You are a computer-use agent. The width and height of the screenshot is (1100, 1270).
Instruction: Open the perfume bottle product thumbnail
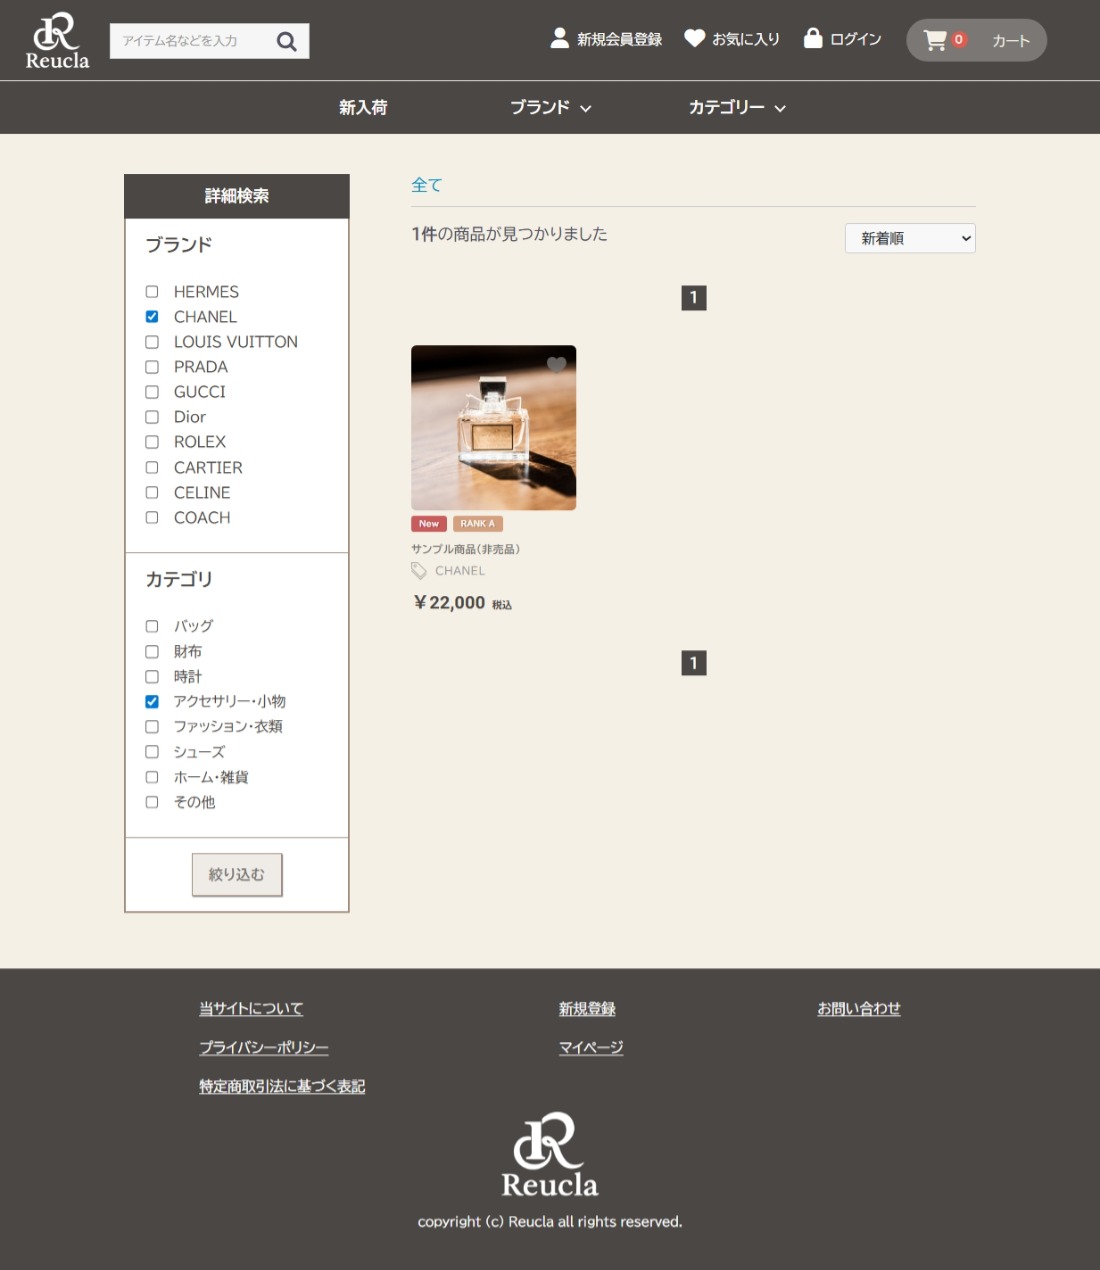pos(494,428)
